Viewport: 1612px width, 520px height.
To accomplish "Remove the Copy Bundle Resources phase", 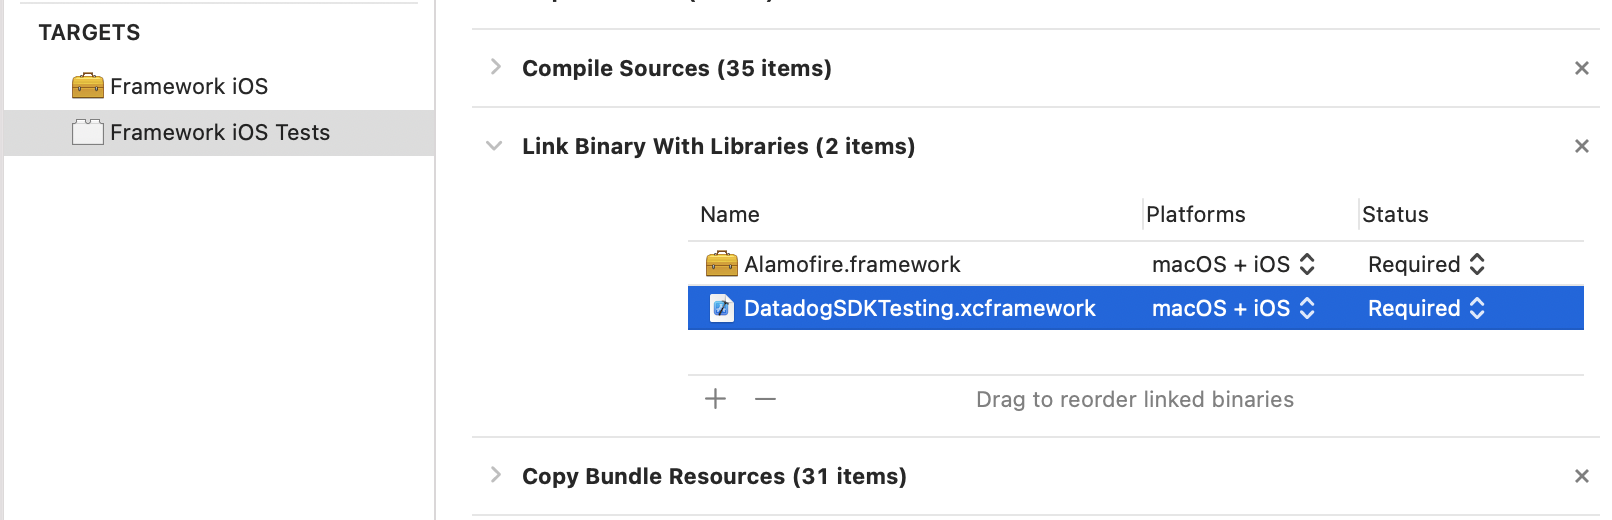I will (x=1581, y=476).
